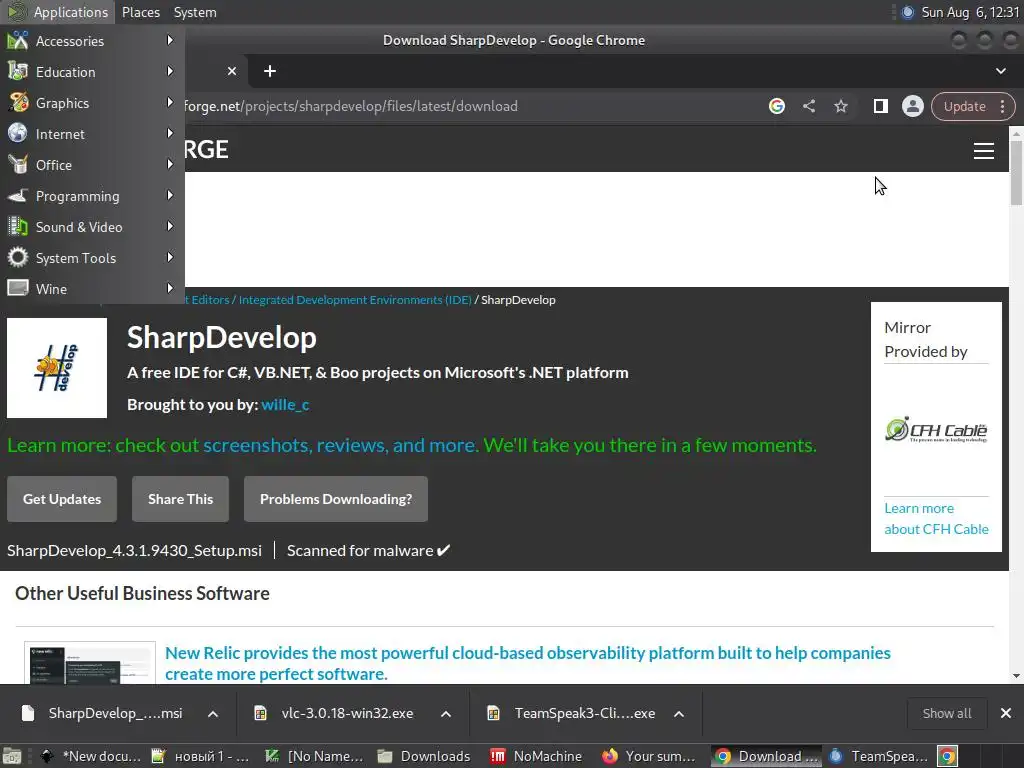Follow the Integrated Development Environments (IDE) breadcrumb

[x=355, y=300]
